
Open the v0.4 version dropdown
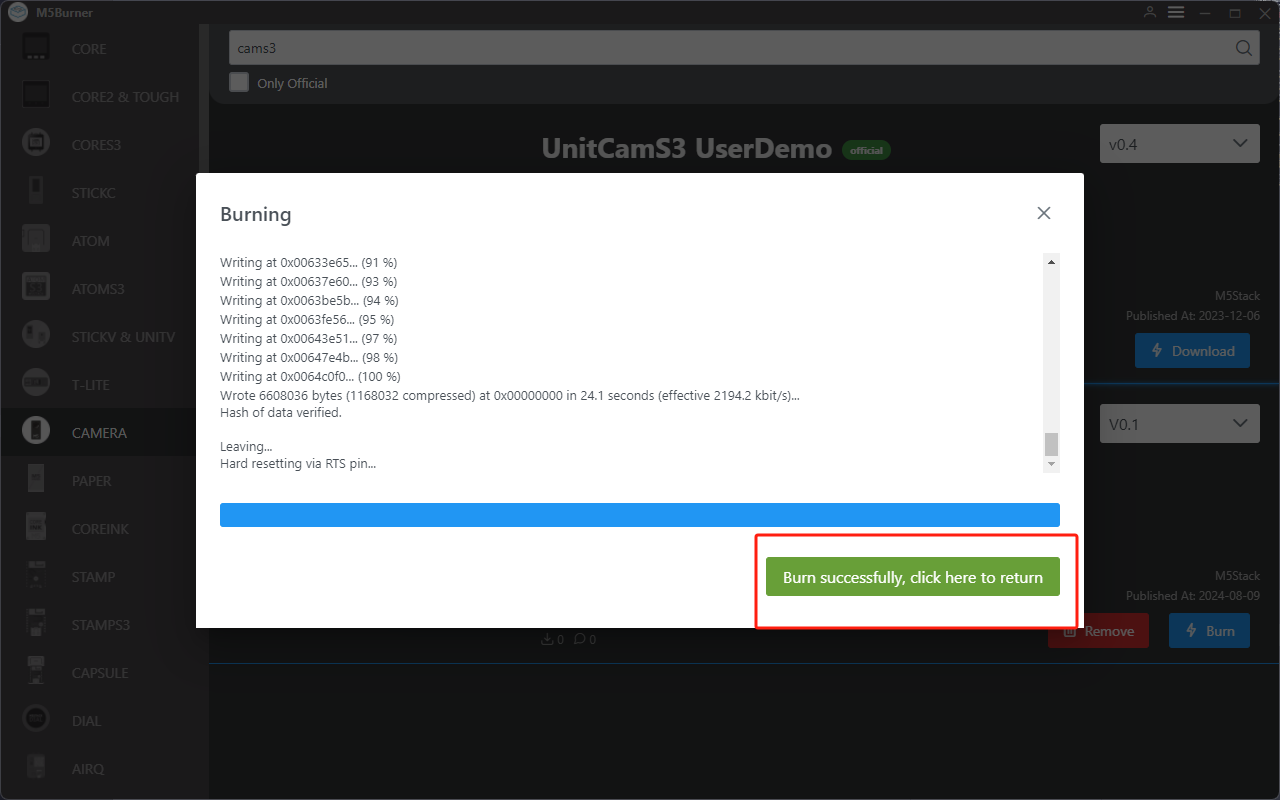click(1179, 143)
